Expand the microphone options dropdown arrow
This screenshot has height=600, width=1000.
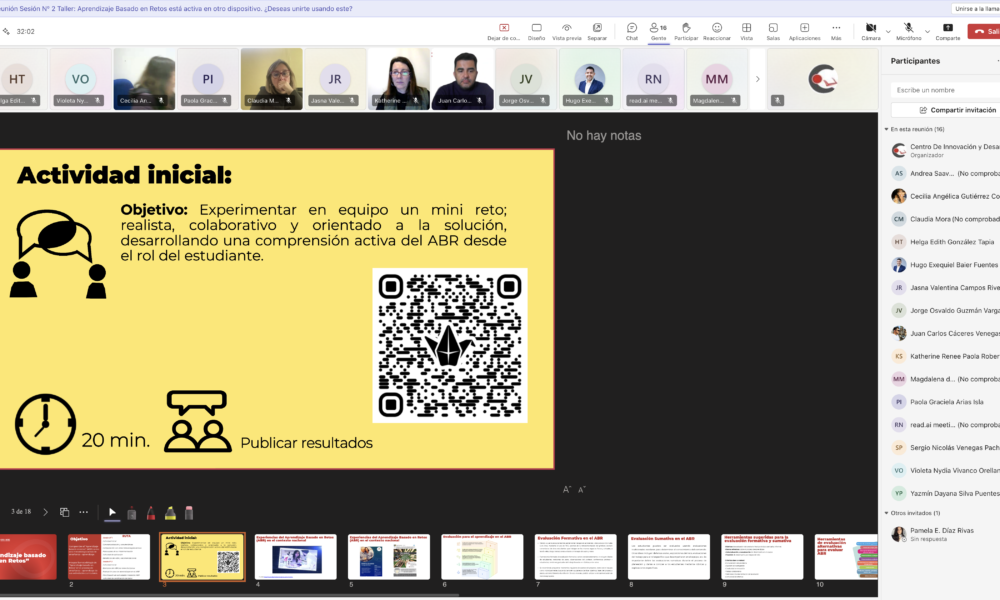tap(927, 31)
